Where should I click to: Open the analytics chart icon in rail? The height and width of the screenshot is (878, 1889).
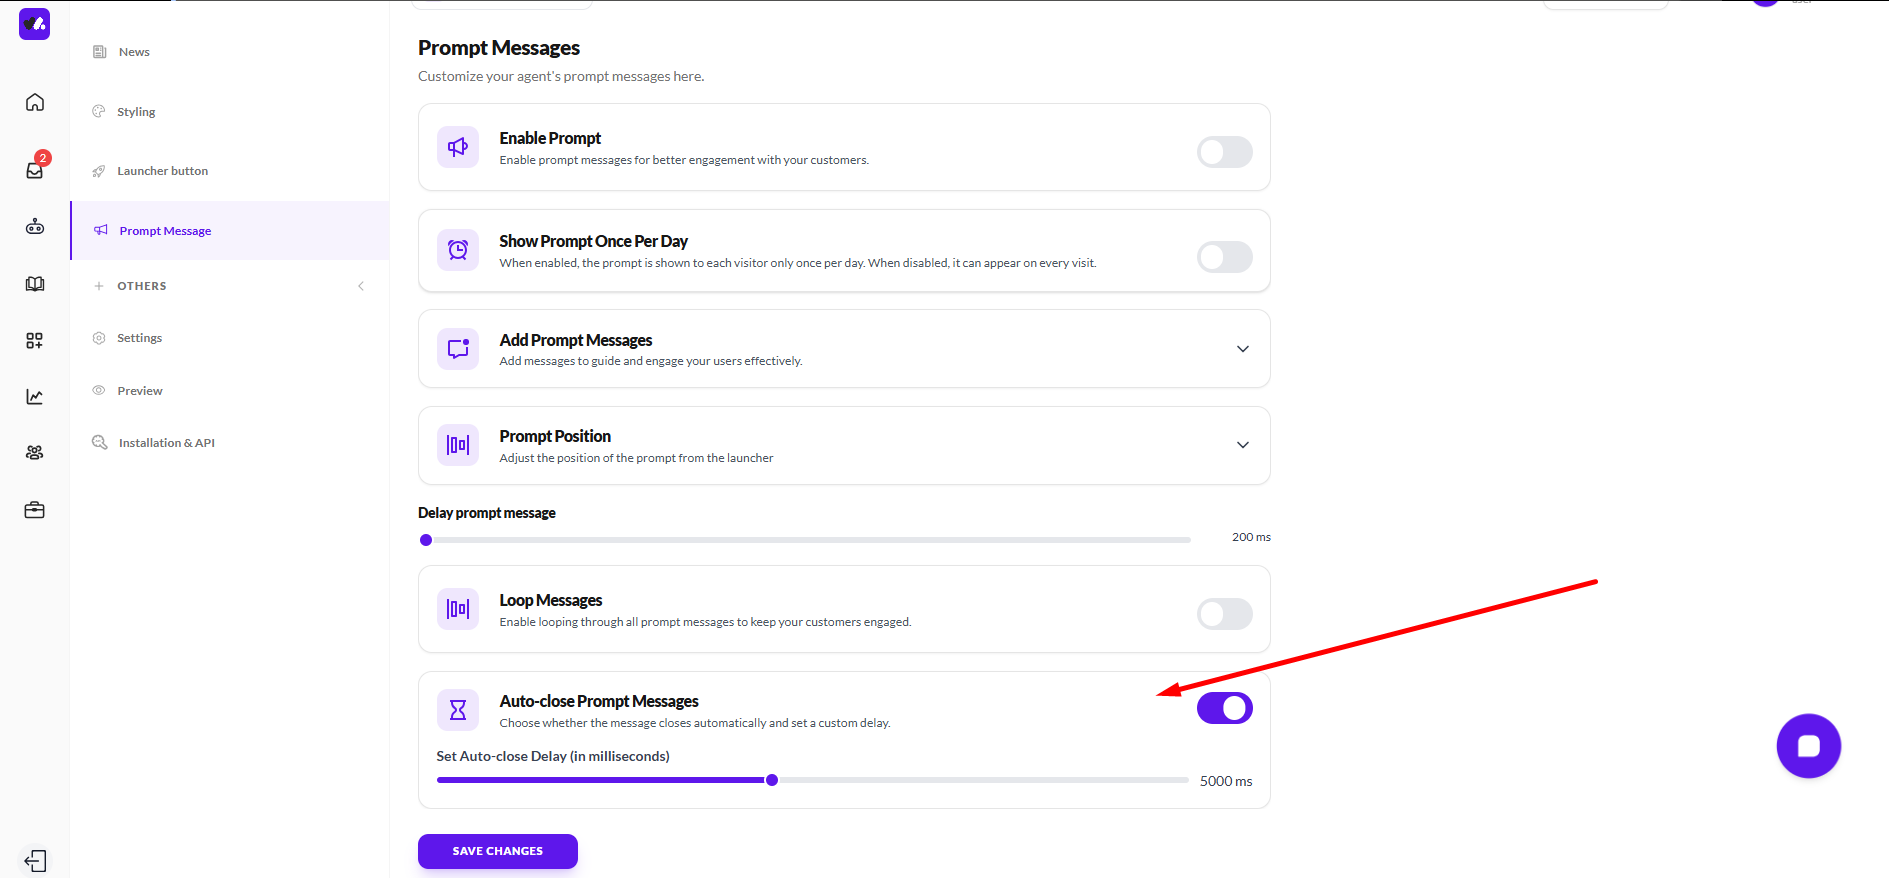click(x=35, y=397)
